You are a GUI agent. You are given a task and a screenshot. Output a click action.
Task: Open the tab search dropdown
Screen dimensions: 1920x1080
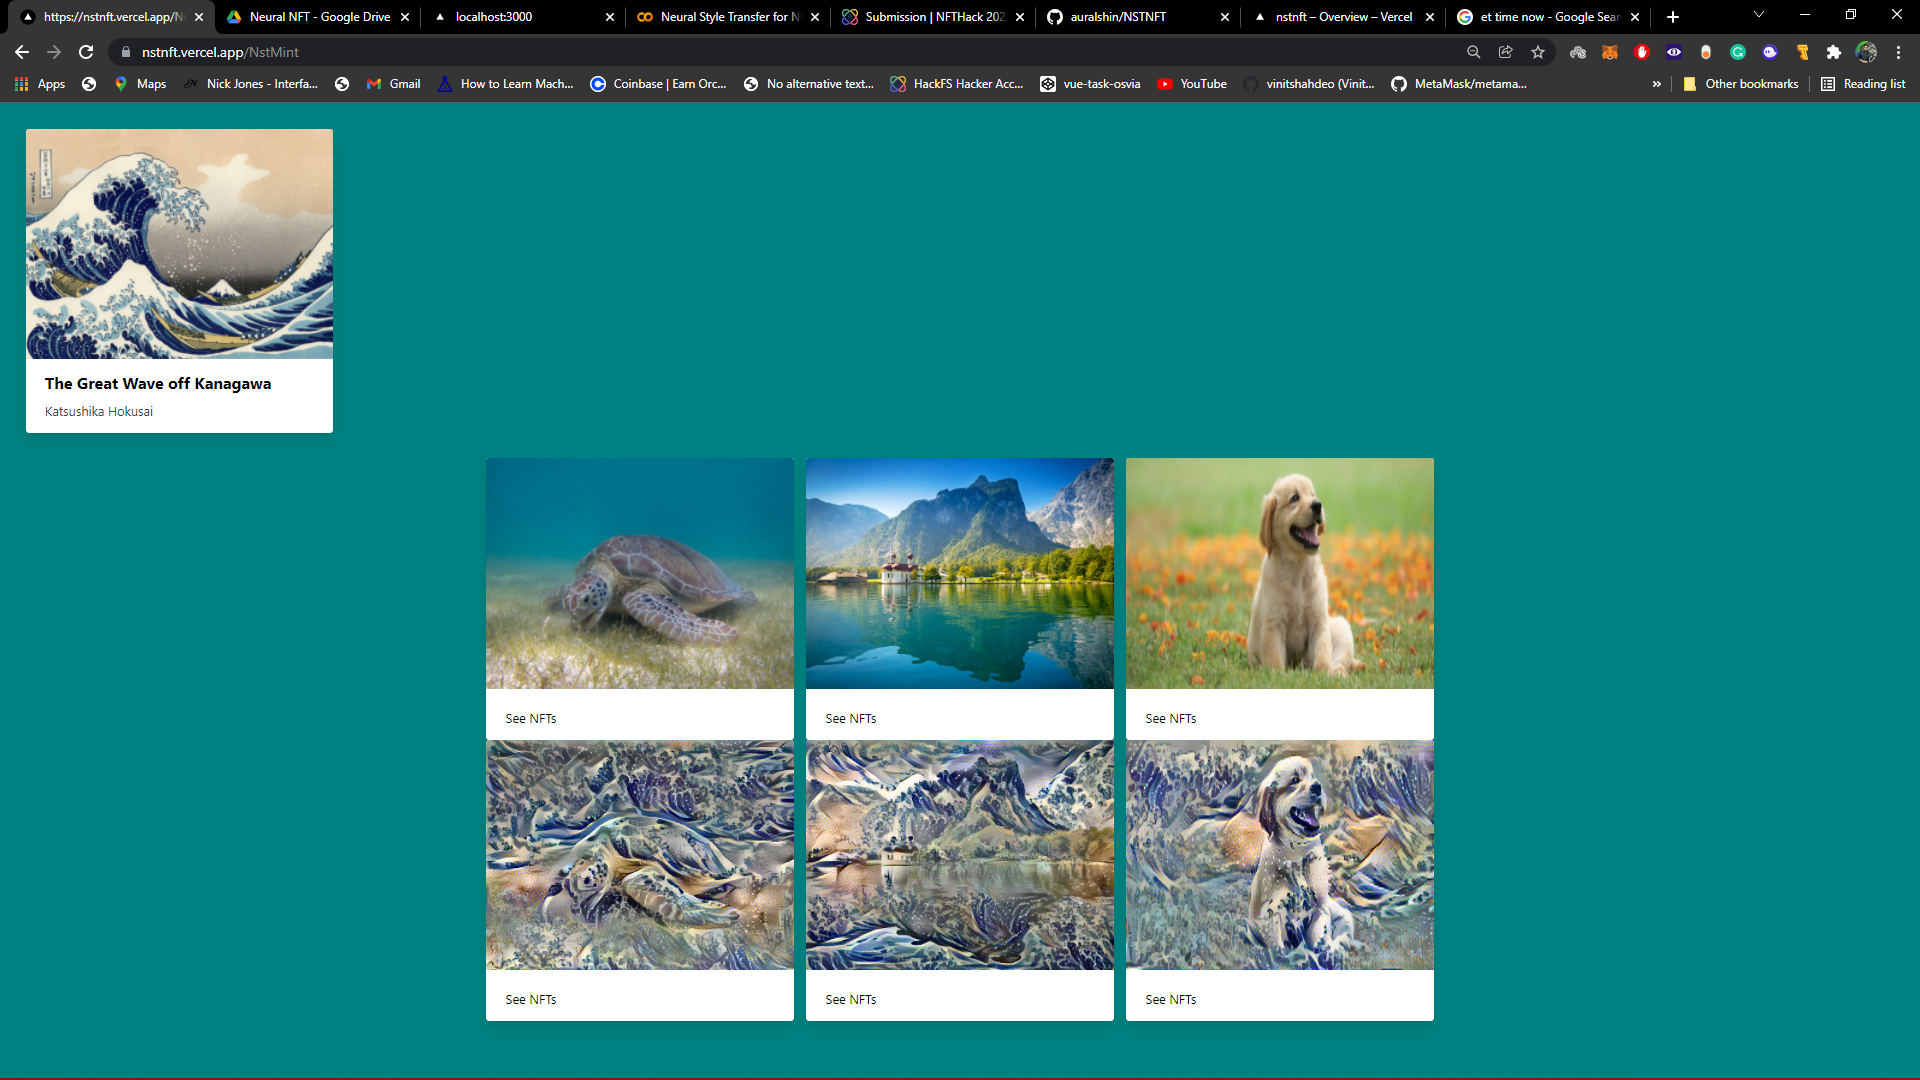[x=1759, y=15]
